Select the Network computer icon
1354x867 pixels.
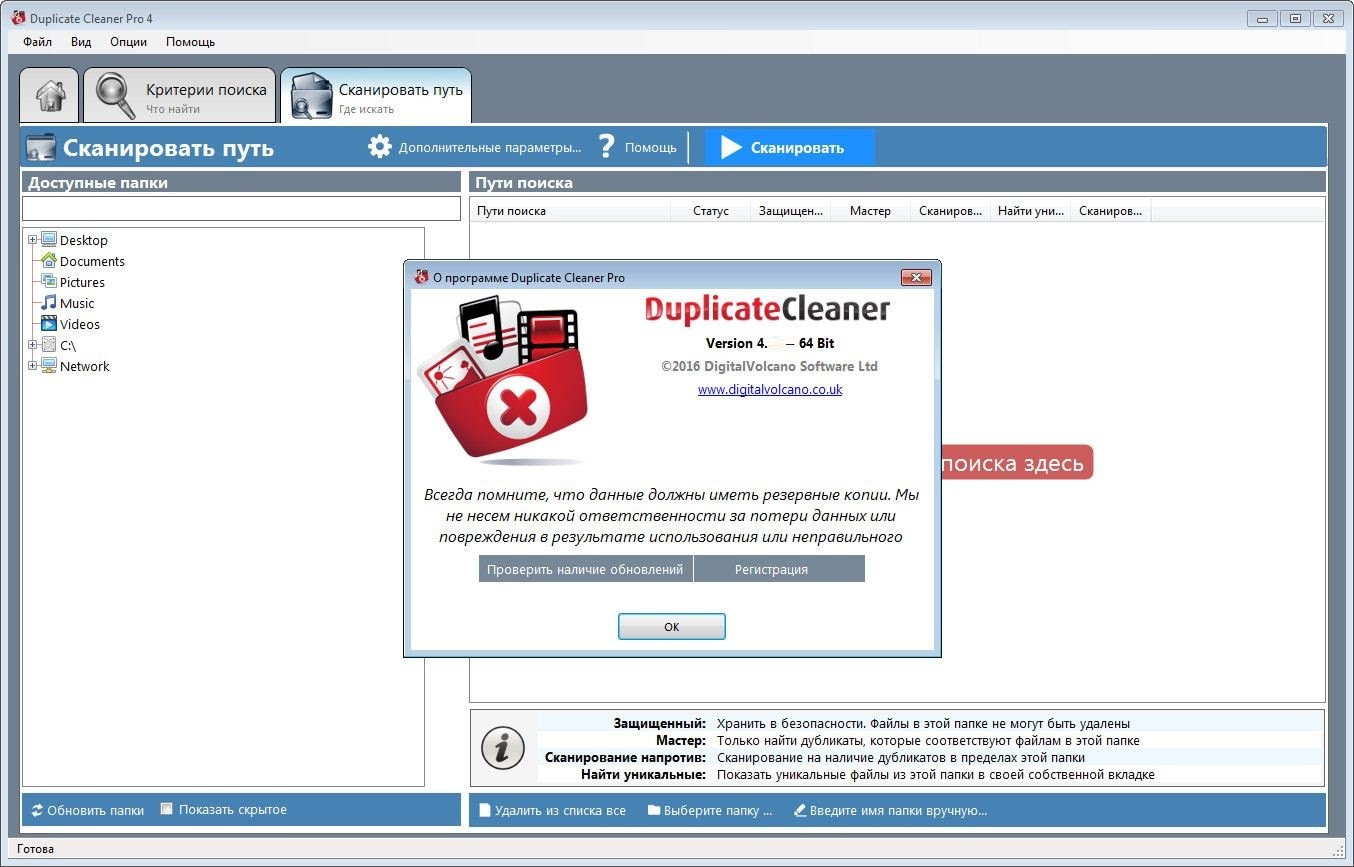tap(49, 366)
